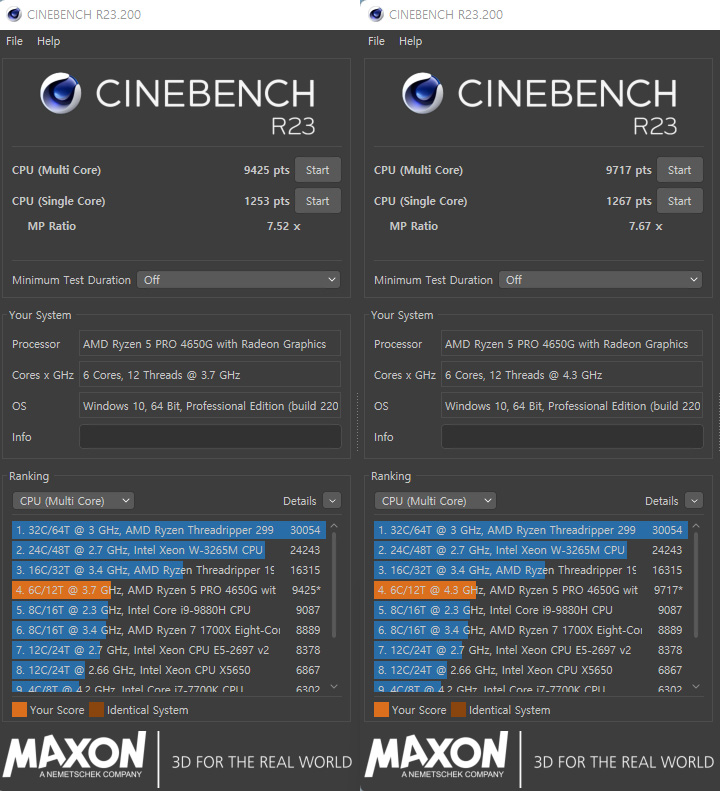Select Xeon X5650 row in left ranking
This screenshot has width=720, height=791.
(169, 670)
